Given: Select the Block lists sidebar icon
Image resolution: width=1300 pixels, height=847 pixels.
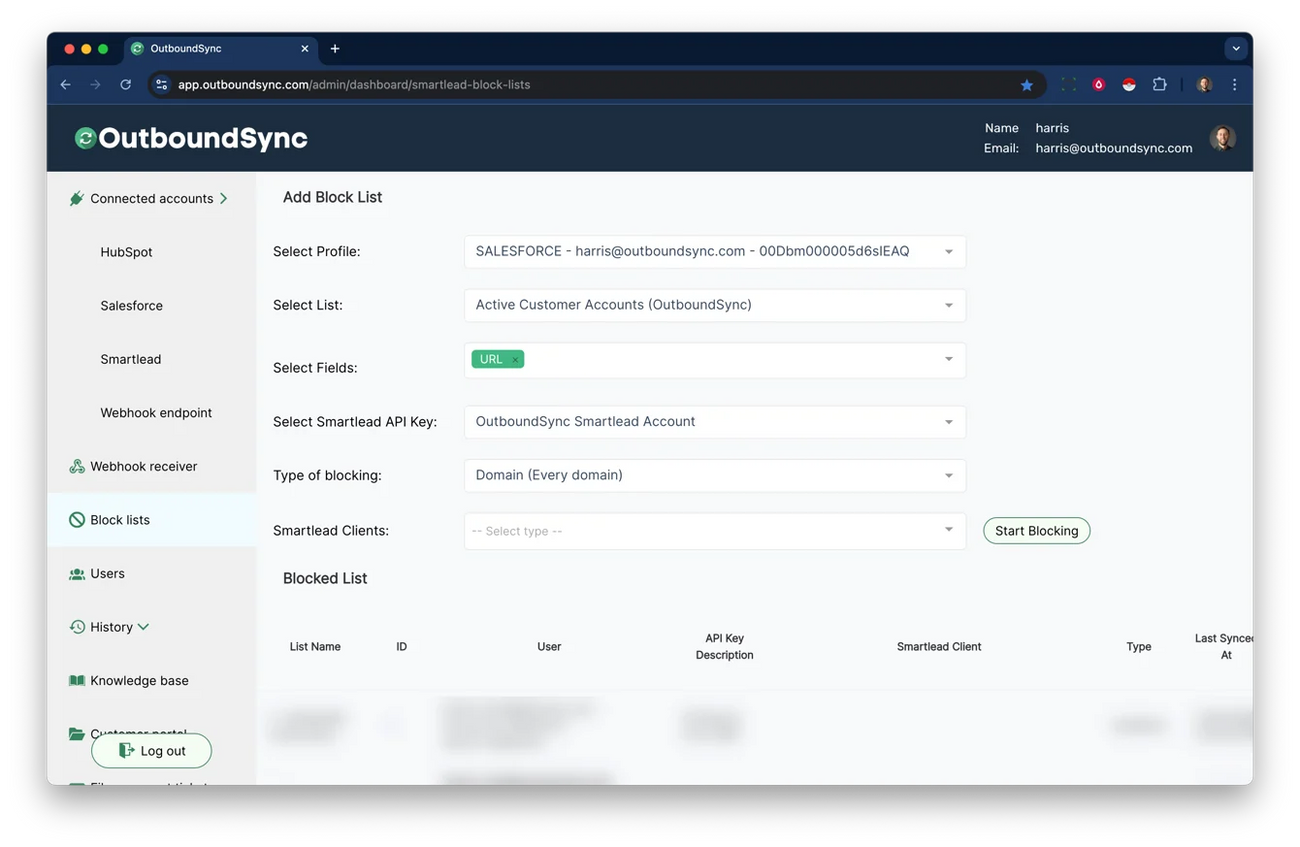Looking at the screenshot, I should 76,519.
